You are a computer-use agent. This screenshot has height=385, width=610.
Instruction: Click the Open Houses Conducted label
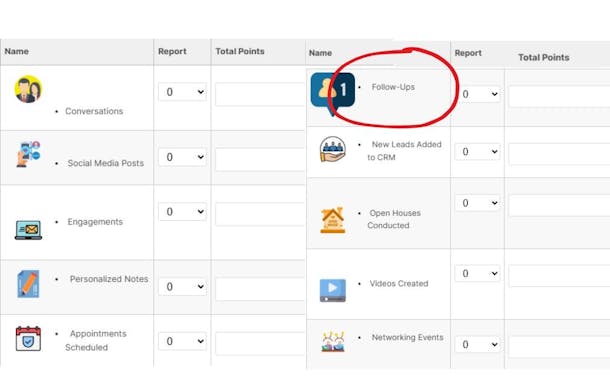click(x=394, y=219)
